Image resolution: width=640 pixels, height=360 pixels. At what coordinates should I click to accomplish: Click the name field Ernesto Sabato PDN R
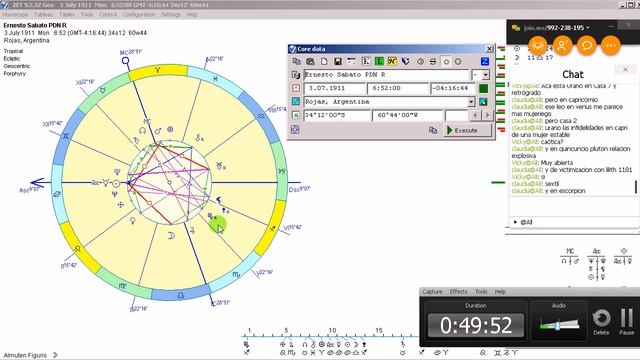(387, 75)
